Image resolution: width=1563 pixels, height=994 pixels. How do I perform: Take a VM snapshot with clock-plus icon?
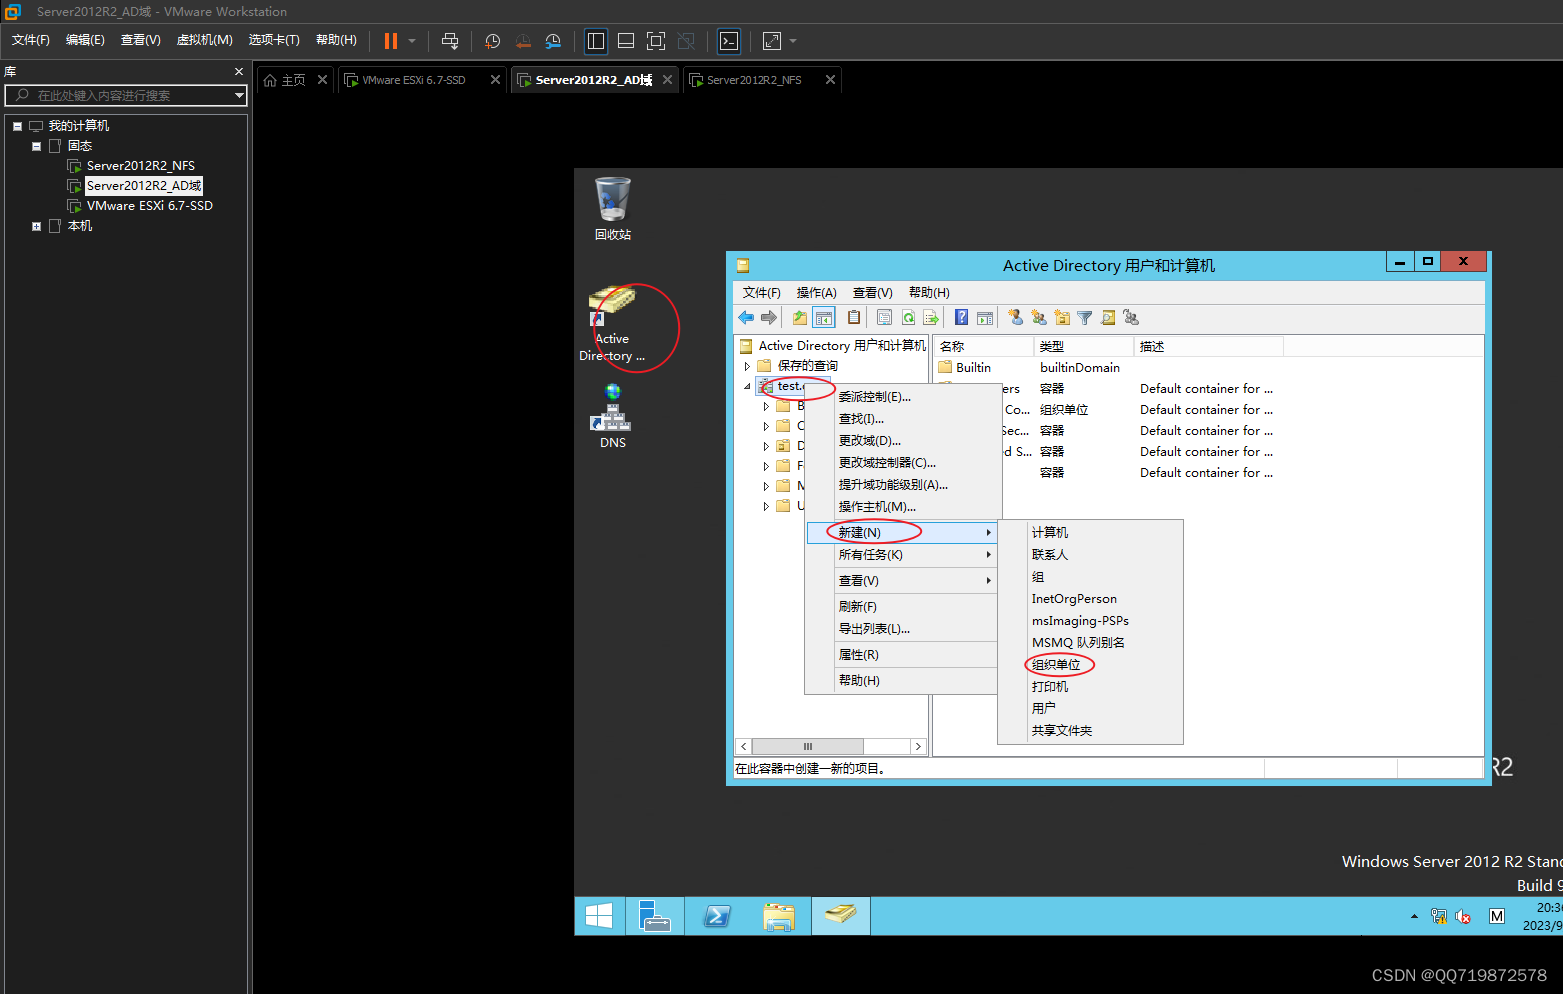[493, 41]
